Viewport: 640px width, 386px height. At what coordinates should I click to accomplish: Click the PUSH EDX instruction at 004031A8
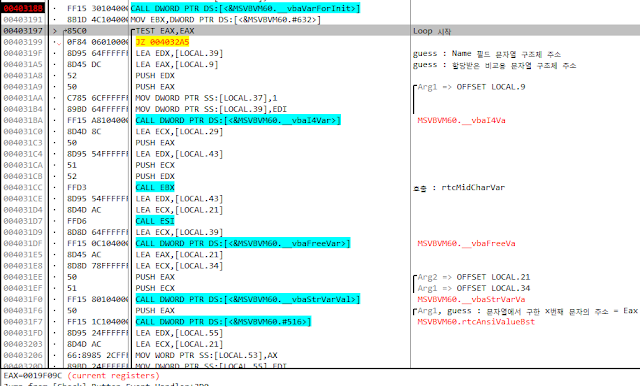(155, 75)
